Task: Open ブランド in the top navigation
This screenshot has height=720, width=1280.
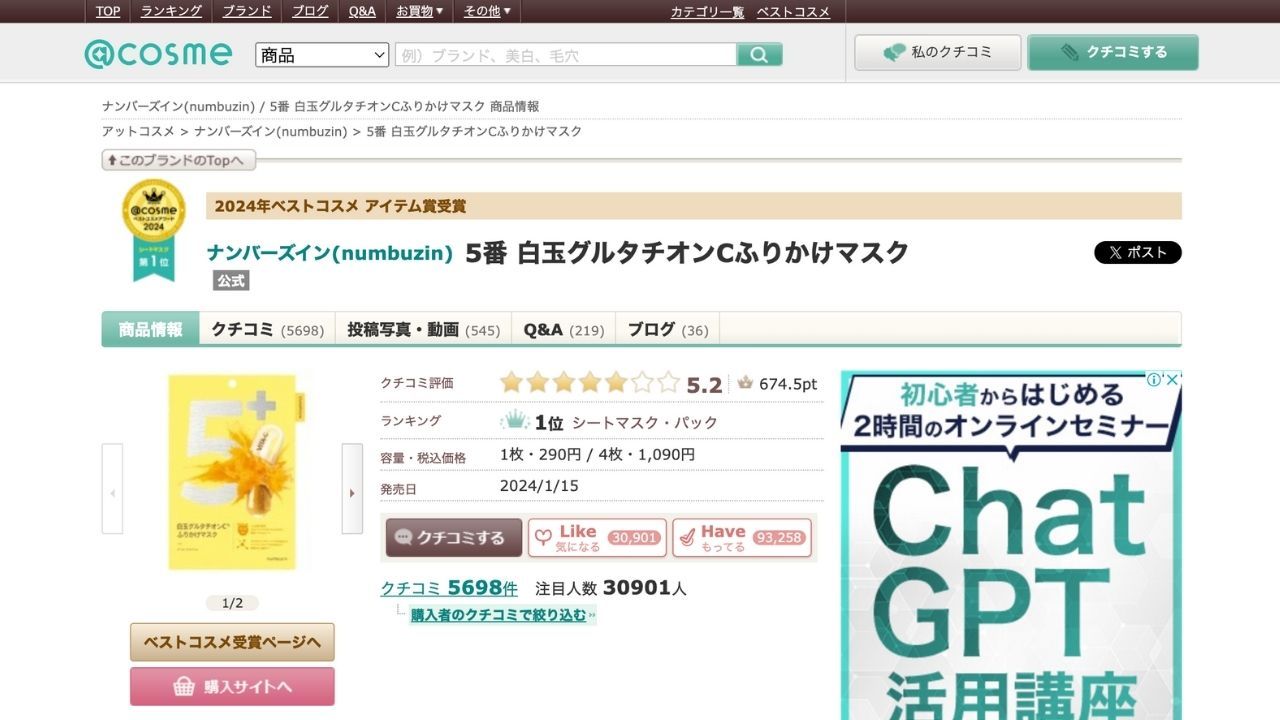Action: pyautogui.click(x=247, y=11)
